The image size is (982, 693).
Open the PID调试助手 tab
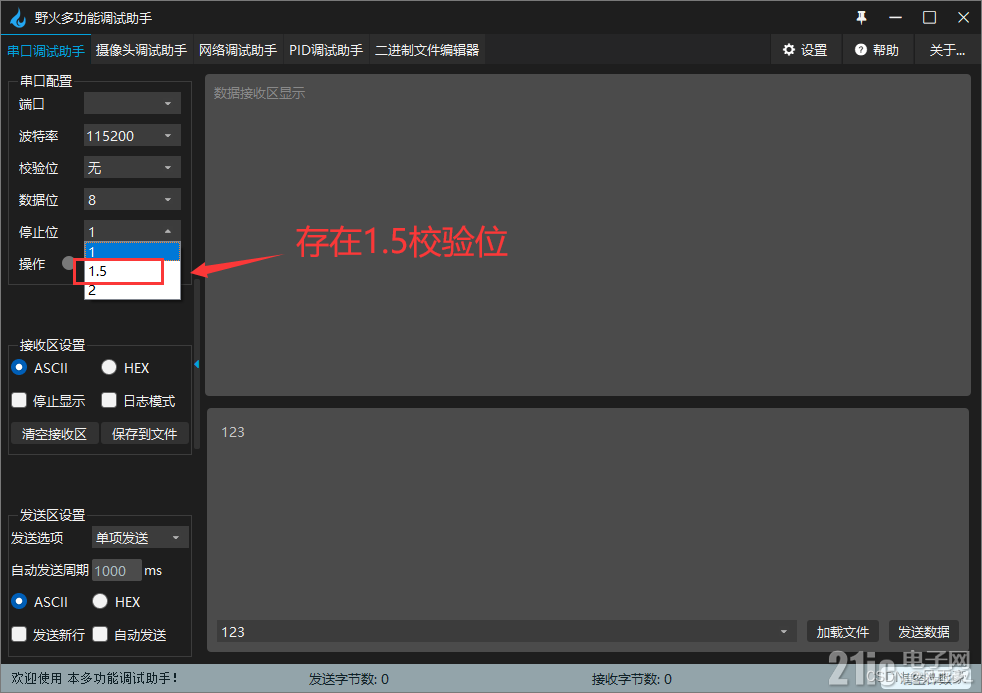click(326, 50)
